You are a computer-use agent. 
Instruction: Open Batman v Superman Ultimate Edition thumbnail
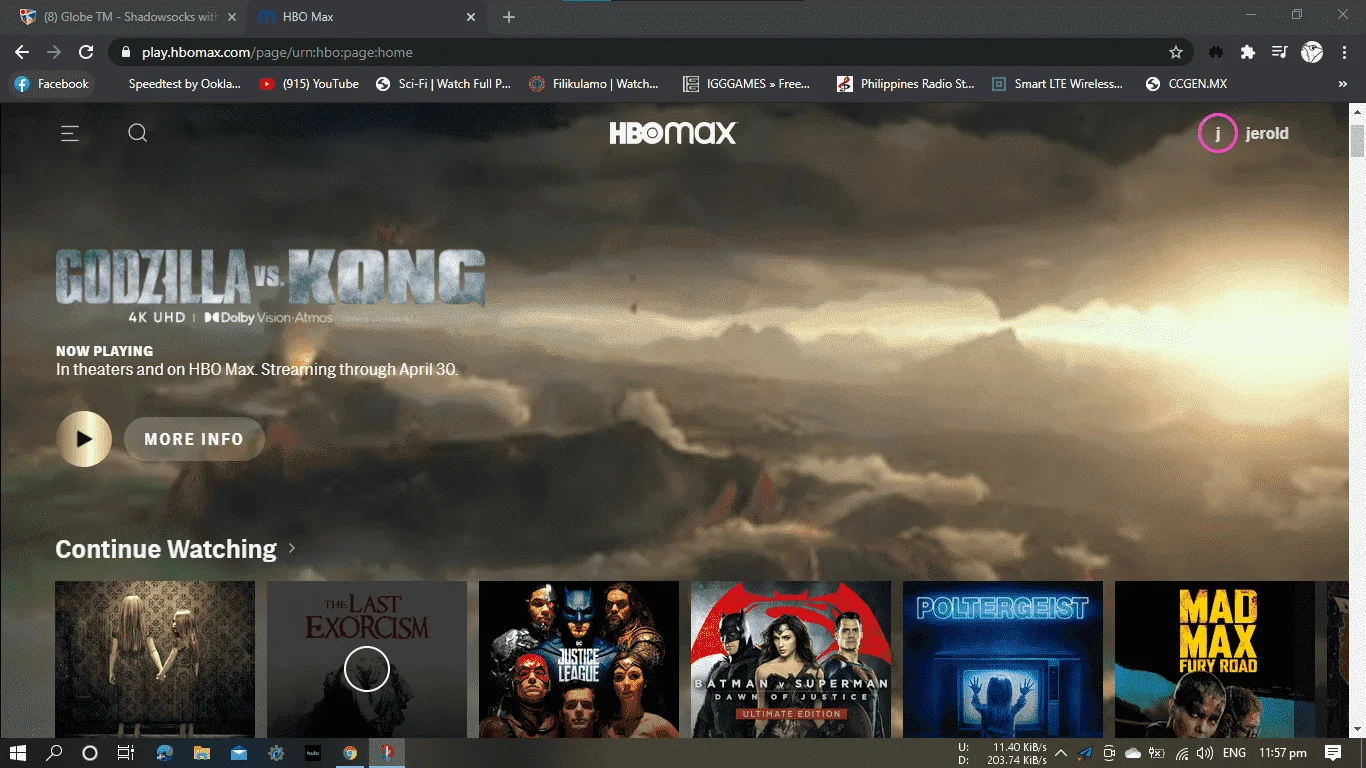(791, 660)
